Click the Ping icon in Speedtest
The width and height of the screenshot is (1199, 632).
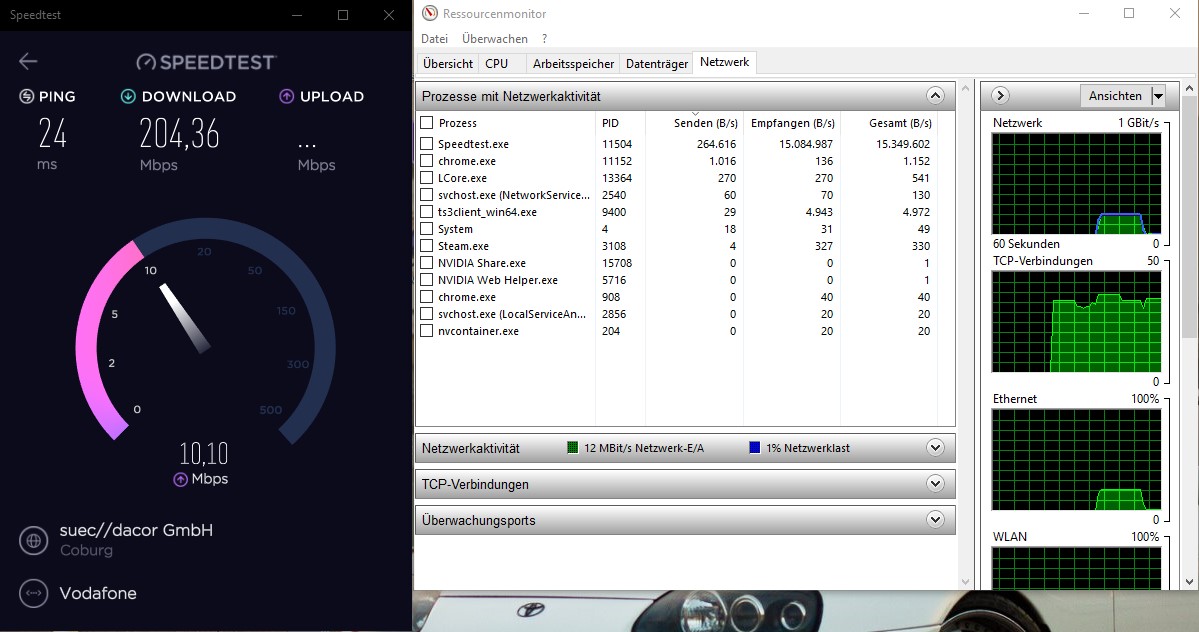tap(26, 96)
